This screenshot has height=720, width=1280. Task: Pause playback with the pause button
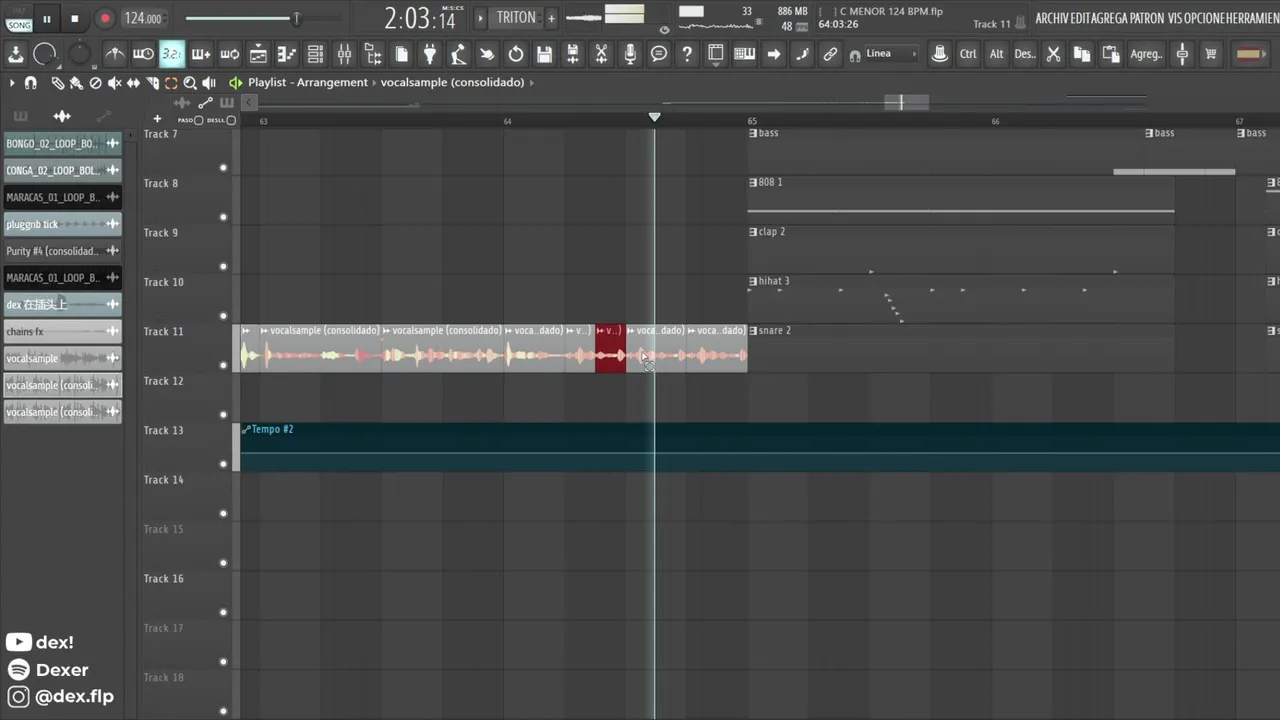coord(47,19)
